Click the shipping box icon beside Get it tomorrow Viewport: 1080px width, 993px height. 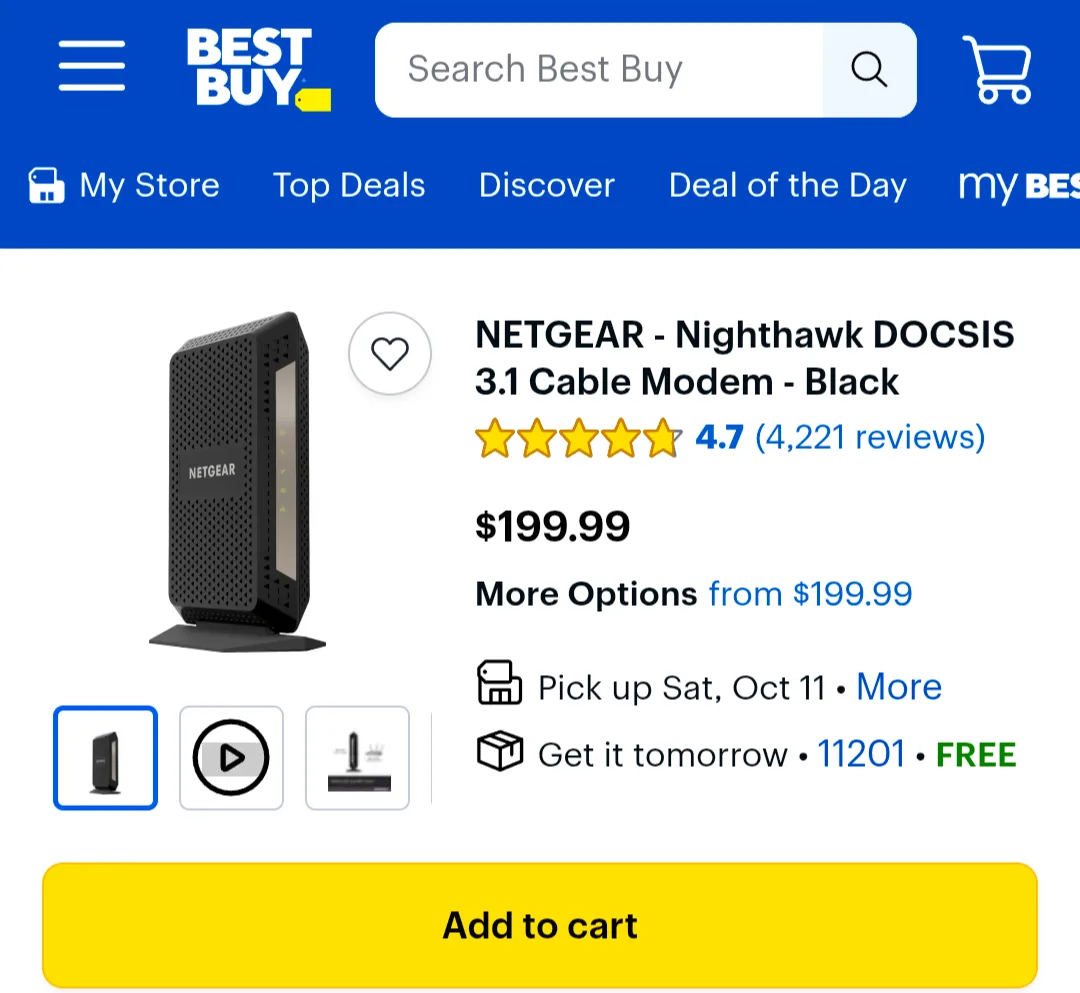pyautogui.click(x=500, y=753)
